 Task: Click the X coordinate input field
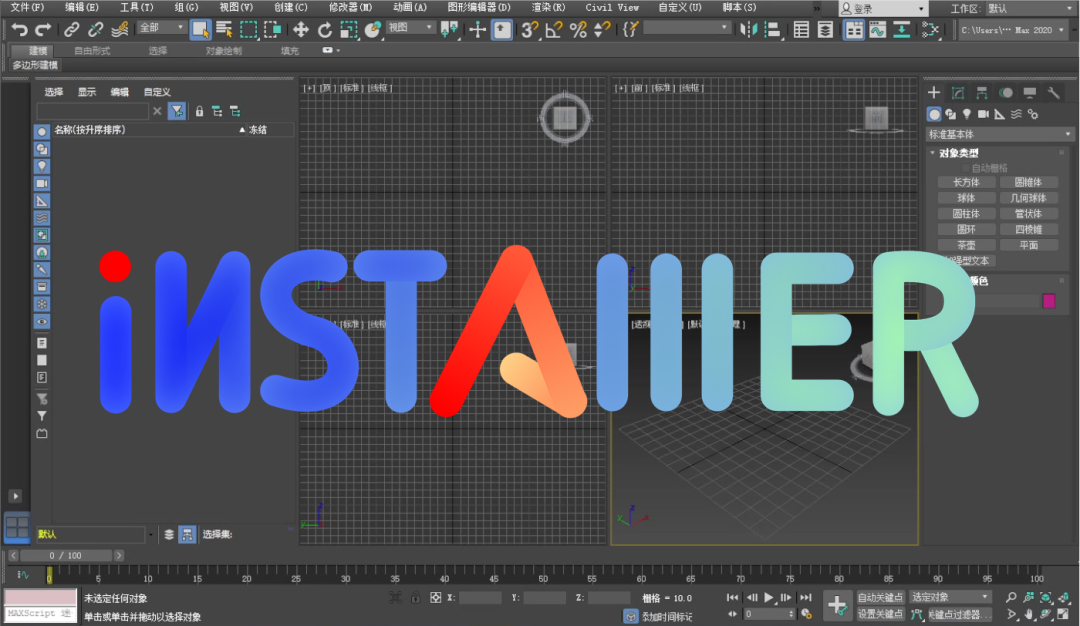point(480,598)
